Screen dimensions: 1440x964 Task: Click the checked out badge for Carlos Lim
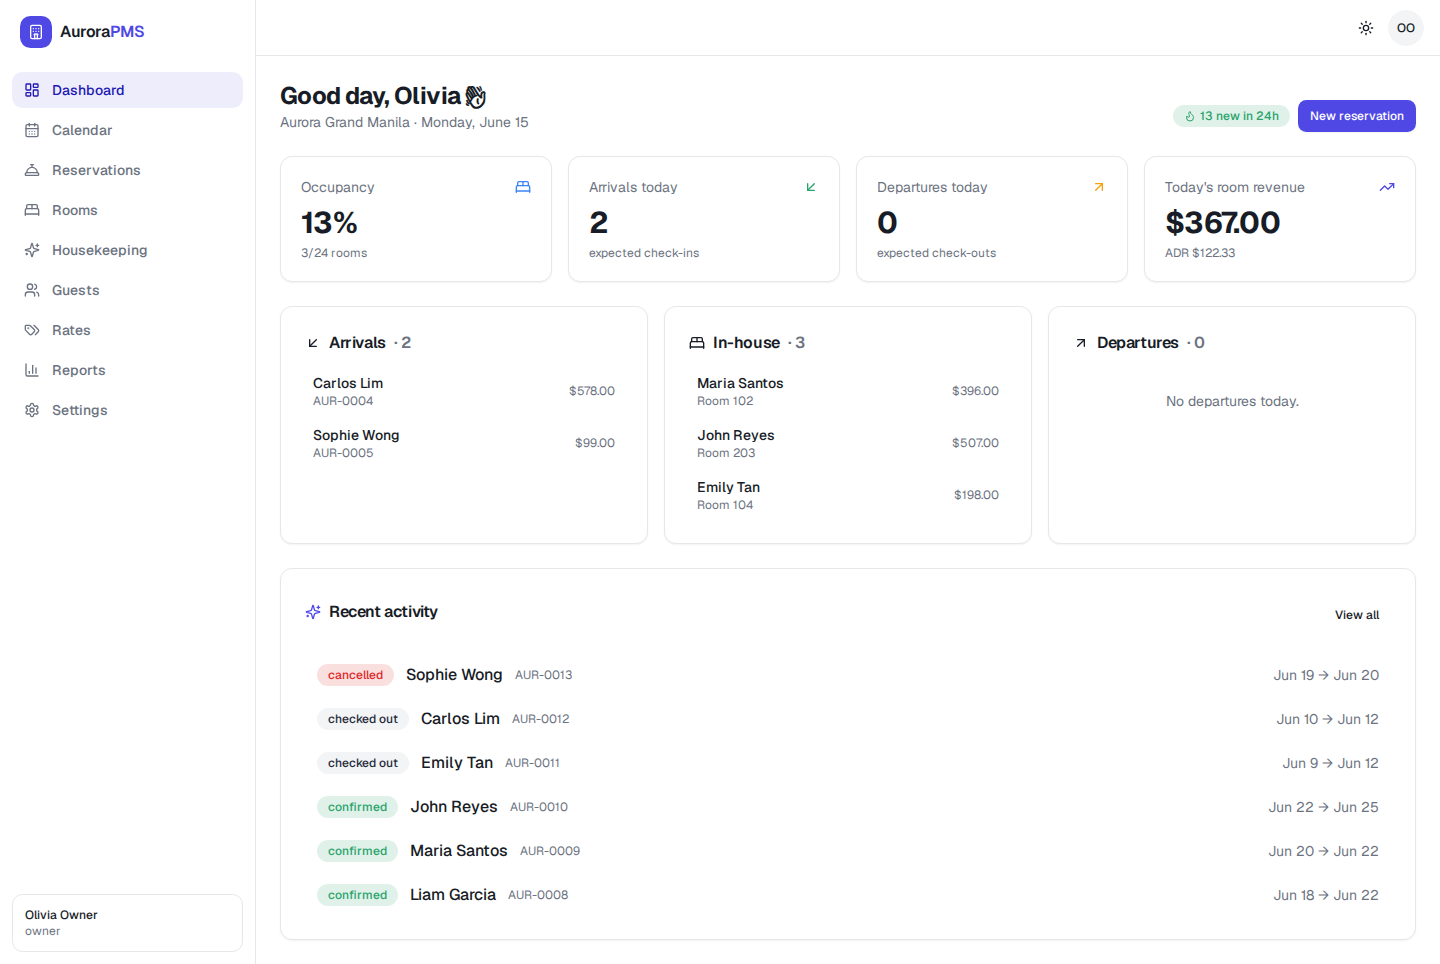click(363, 719)
